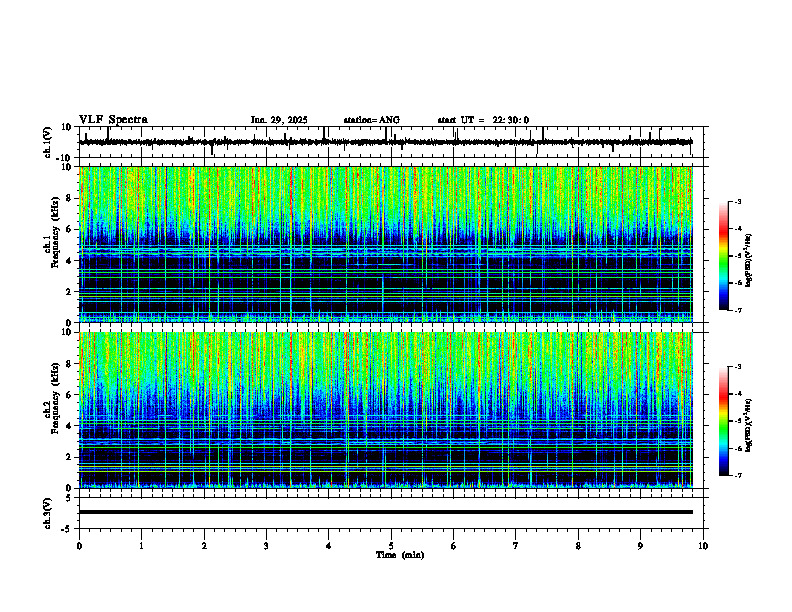Click the "VLF Spectra" plot title

113,120
